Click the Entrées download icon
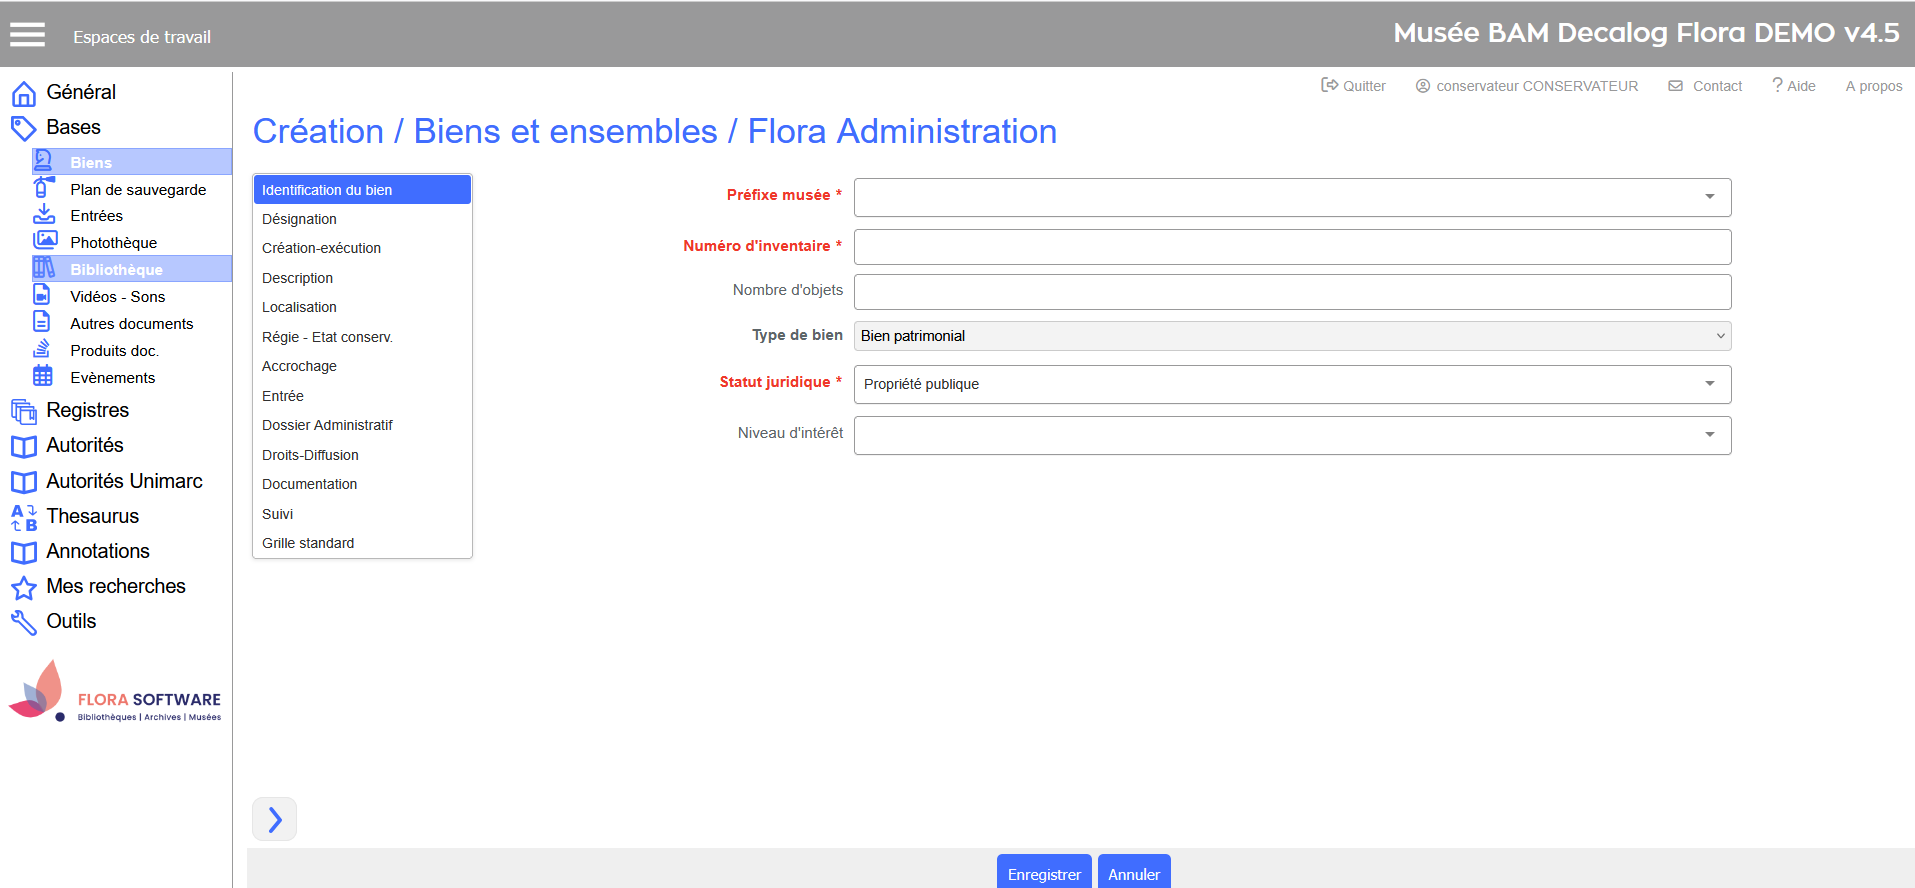 coord(44,214)
